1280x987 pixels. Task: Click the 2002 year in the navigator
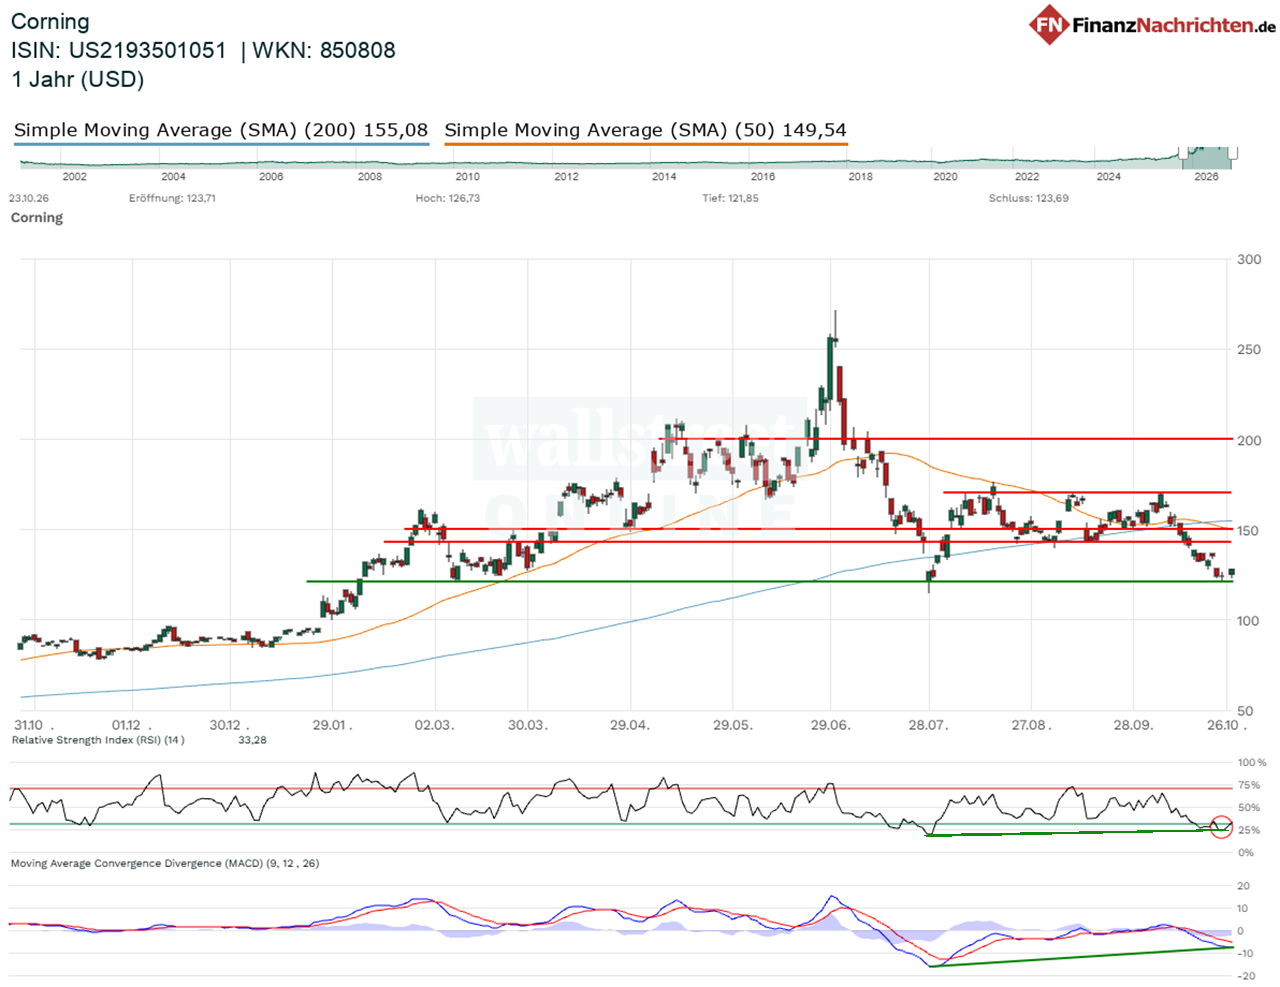pyautogui.click(x=74, y=177)
